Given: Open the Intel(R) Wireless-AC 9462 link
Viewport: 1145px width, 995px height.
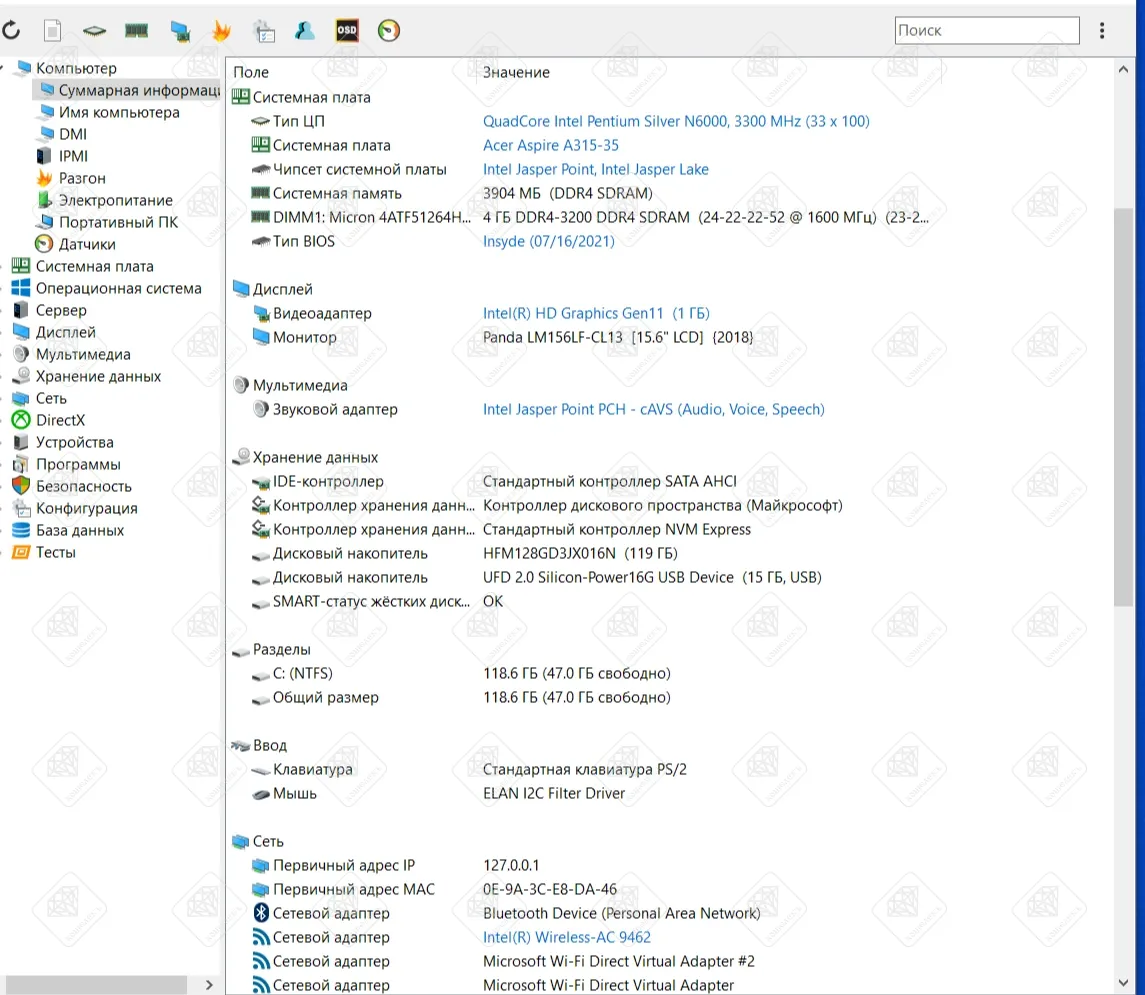Looking at the screenshot, I should tap(567, 937).
